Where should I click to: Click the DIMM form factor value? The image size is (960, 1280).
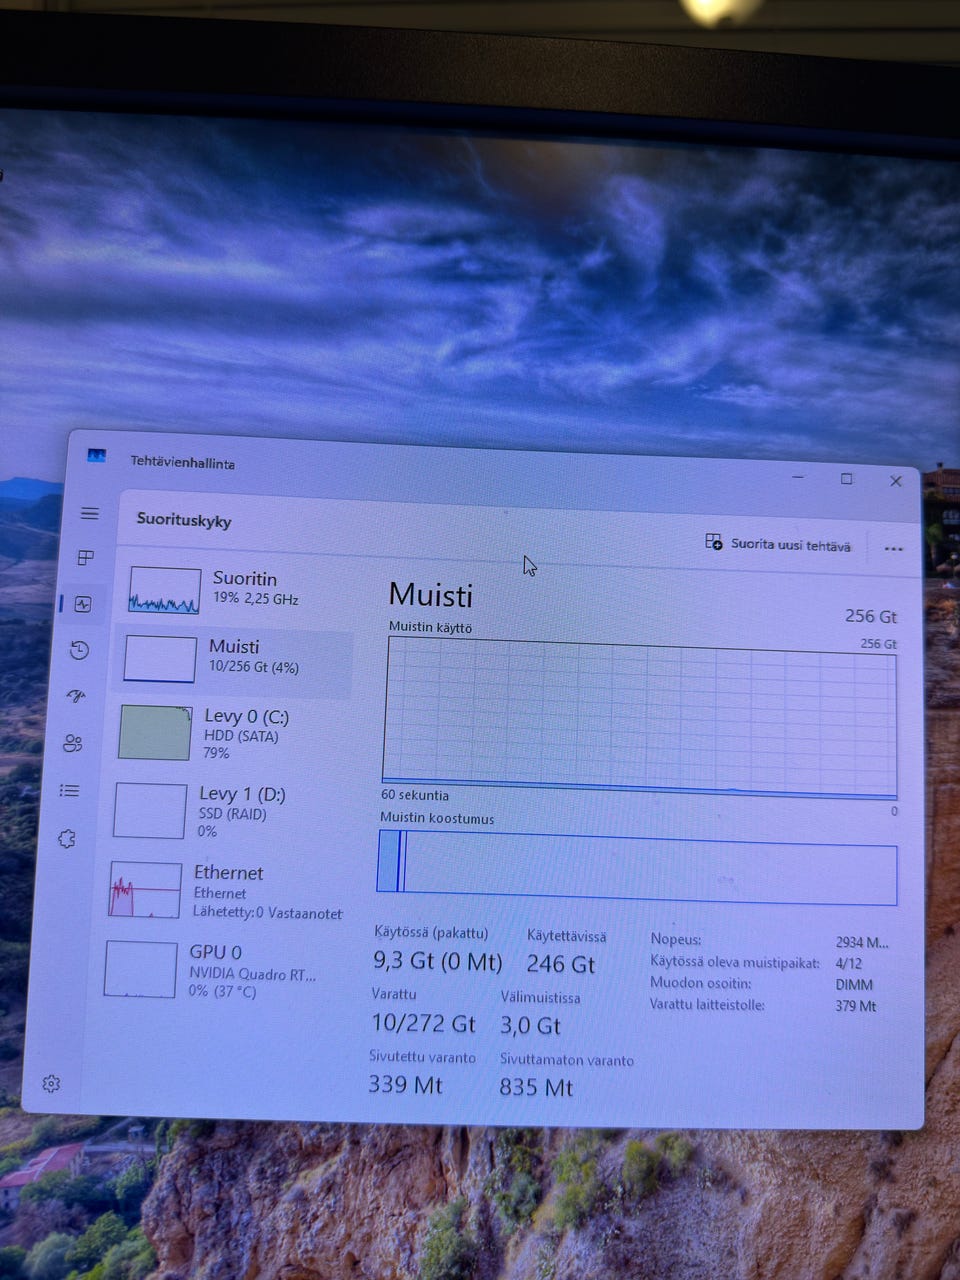pyautogui.click(x=854, y=984)
